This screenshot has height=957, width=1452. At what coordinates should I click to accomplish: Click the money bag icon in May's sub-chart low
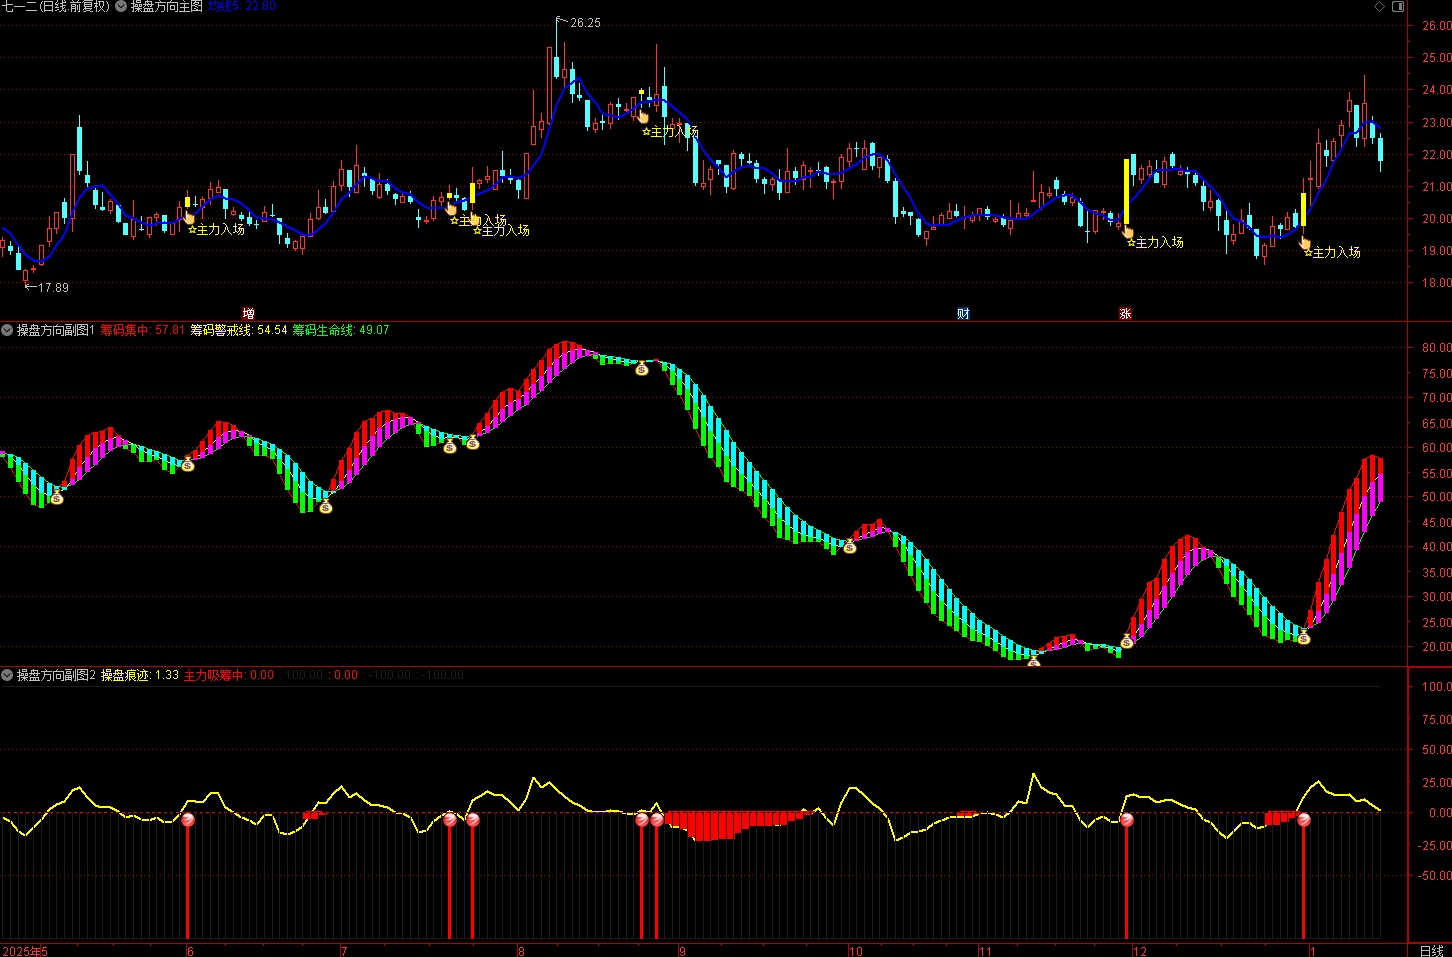point(57,497)
